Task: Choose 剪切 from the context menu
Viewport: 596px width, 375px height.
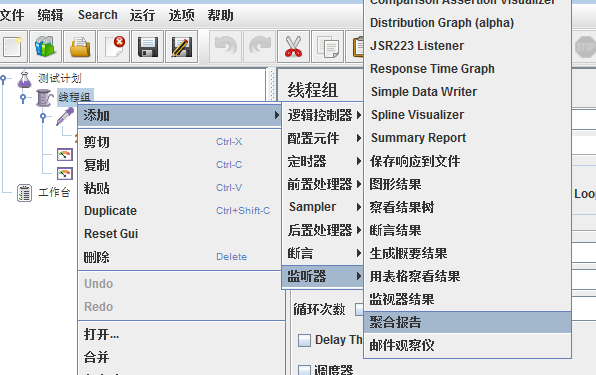Action: 179,142
